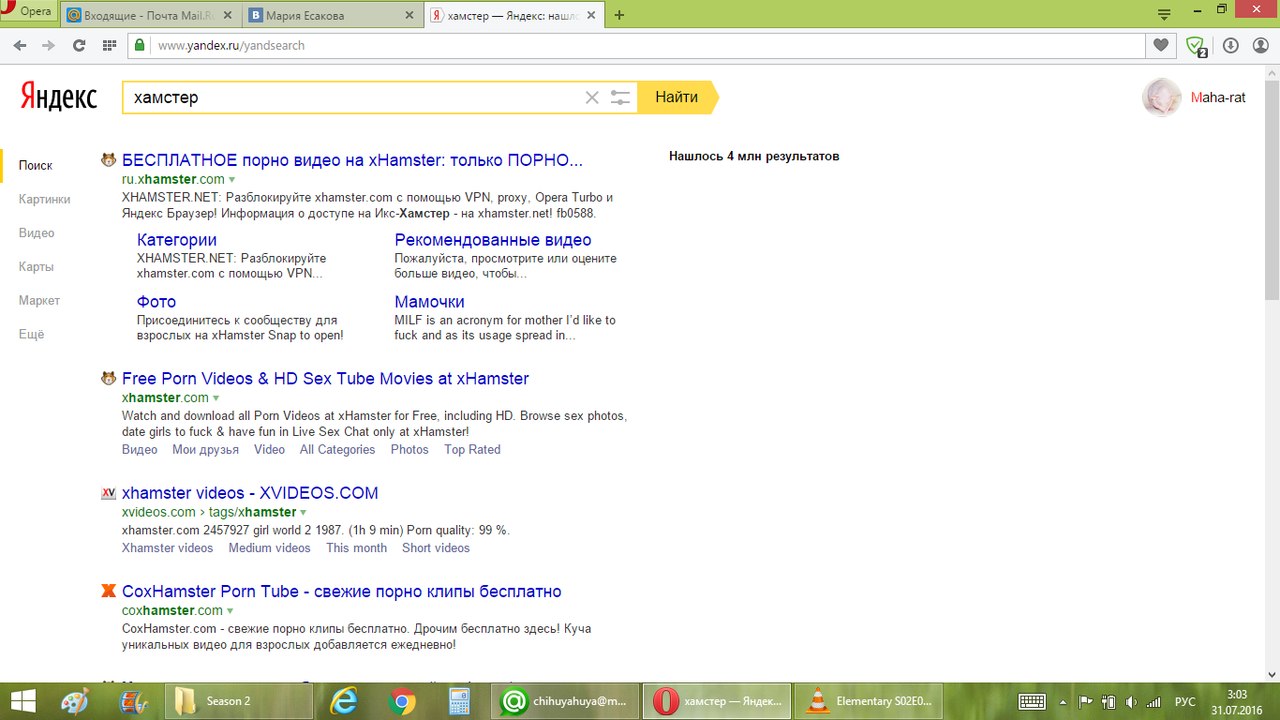Switch input language via РУС indicator
This screenshot has height=720, width=1280.
(x=1185, y=701)
